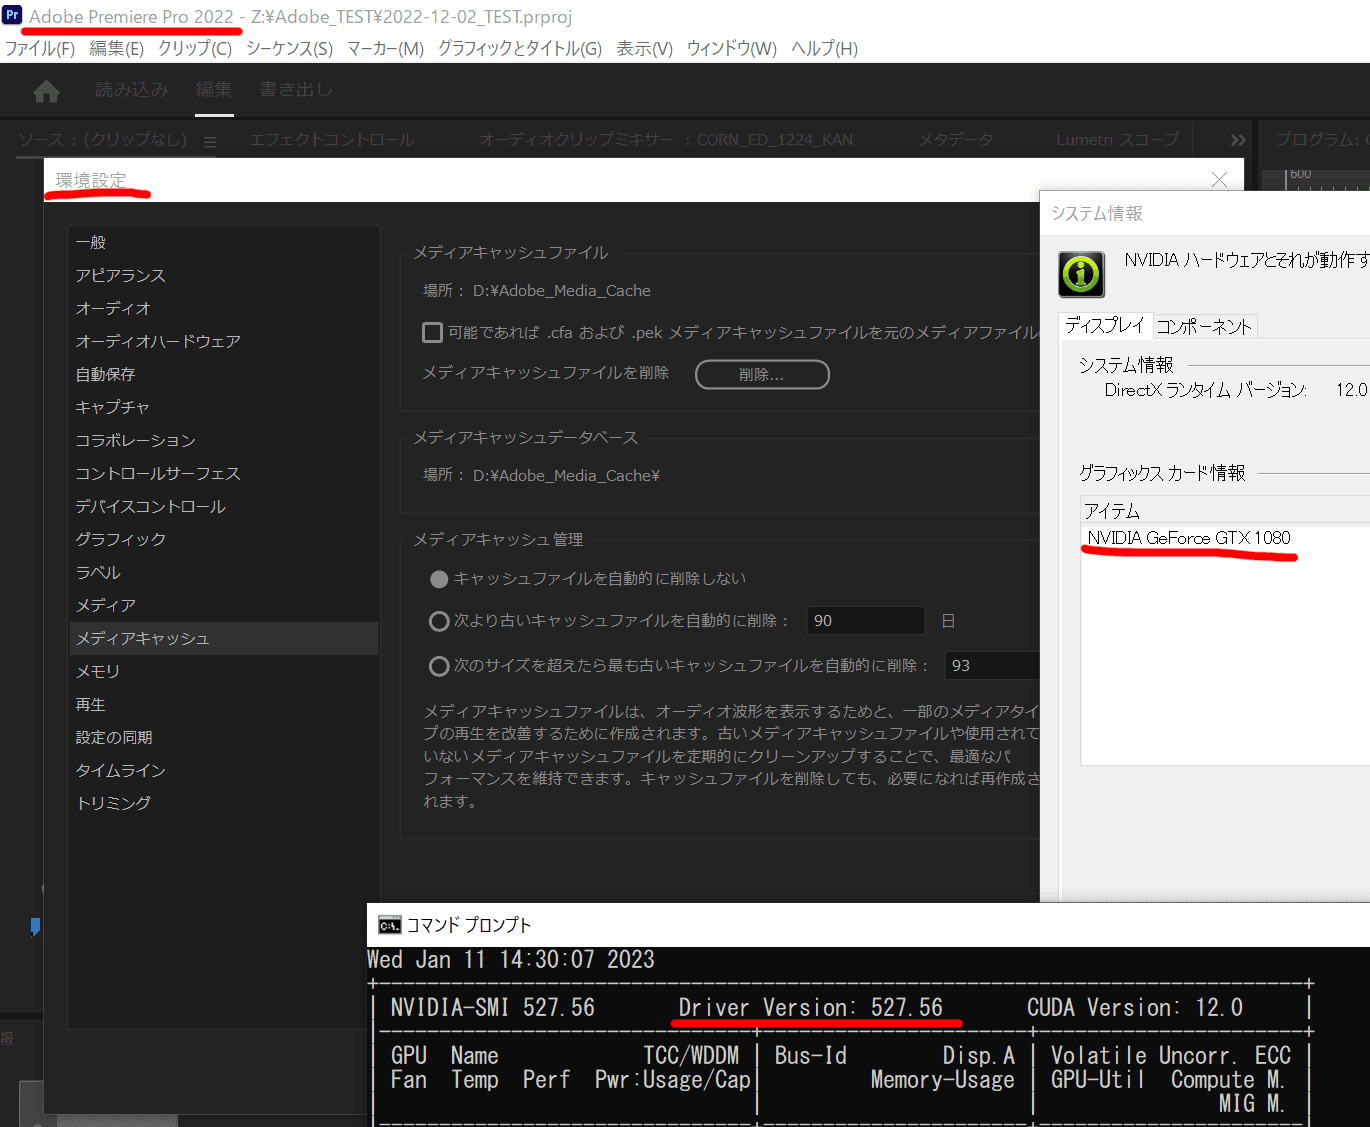1370x1127 pixels.
Task: Open the Lumetri スコープ panel tab
Action: click(x=1116, y=140)
